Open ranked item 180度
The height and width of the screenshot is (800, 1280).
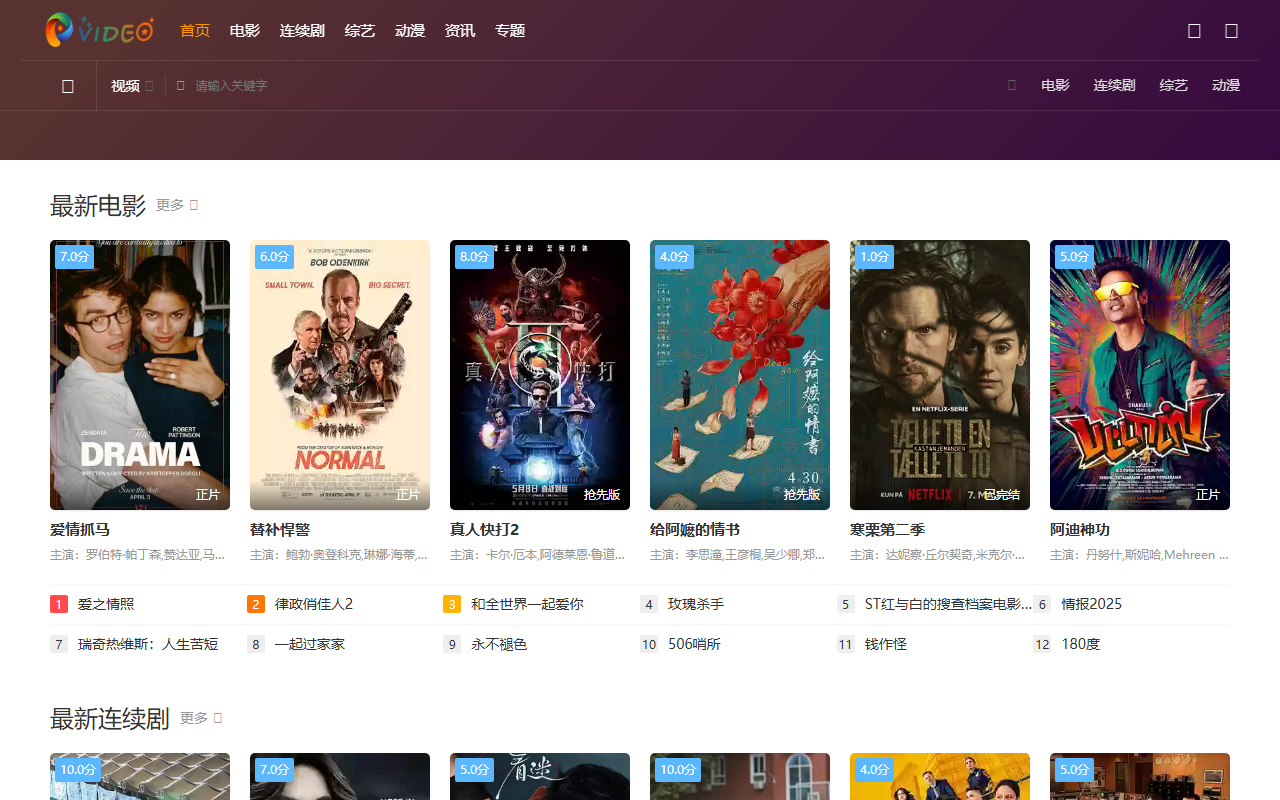click(1081, 644)
